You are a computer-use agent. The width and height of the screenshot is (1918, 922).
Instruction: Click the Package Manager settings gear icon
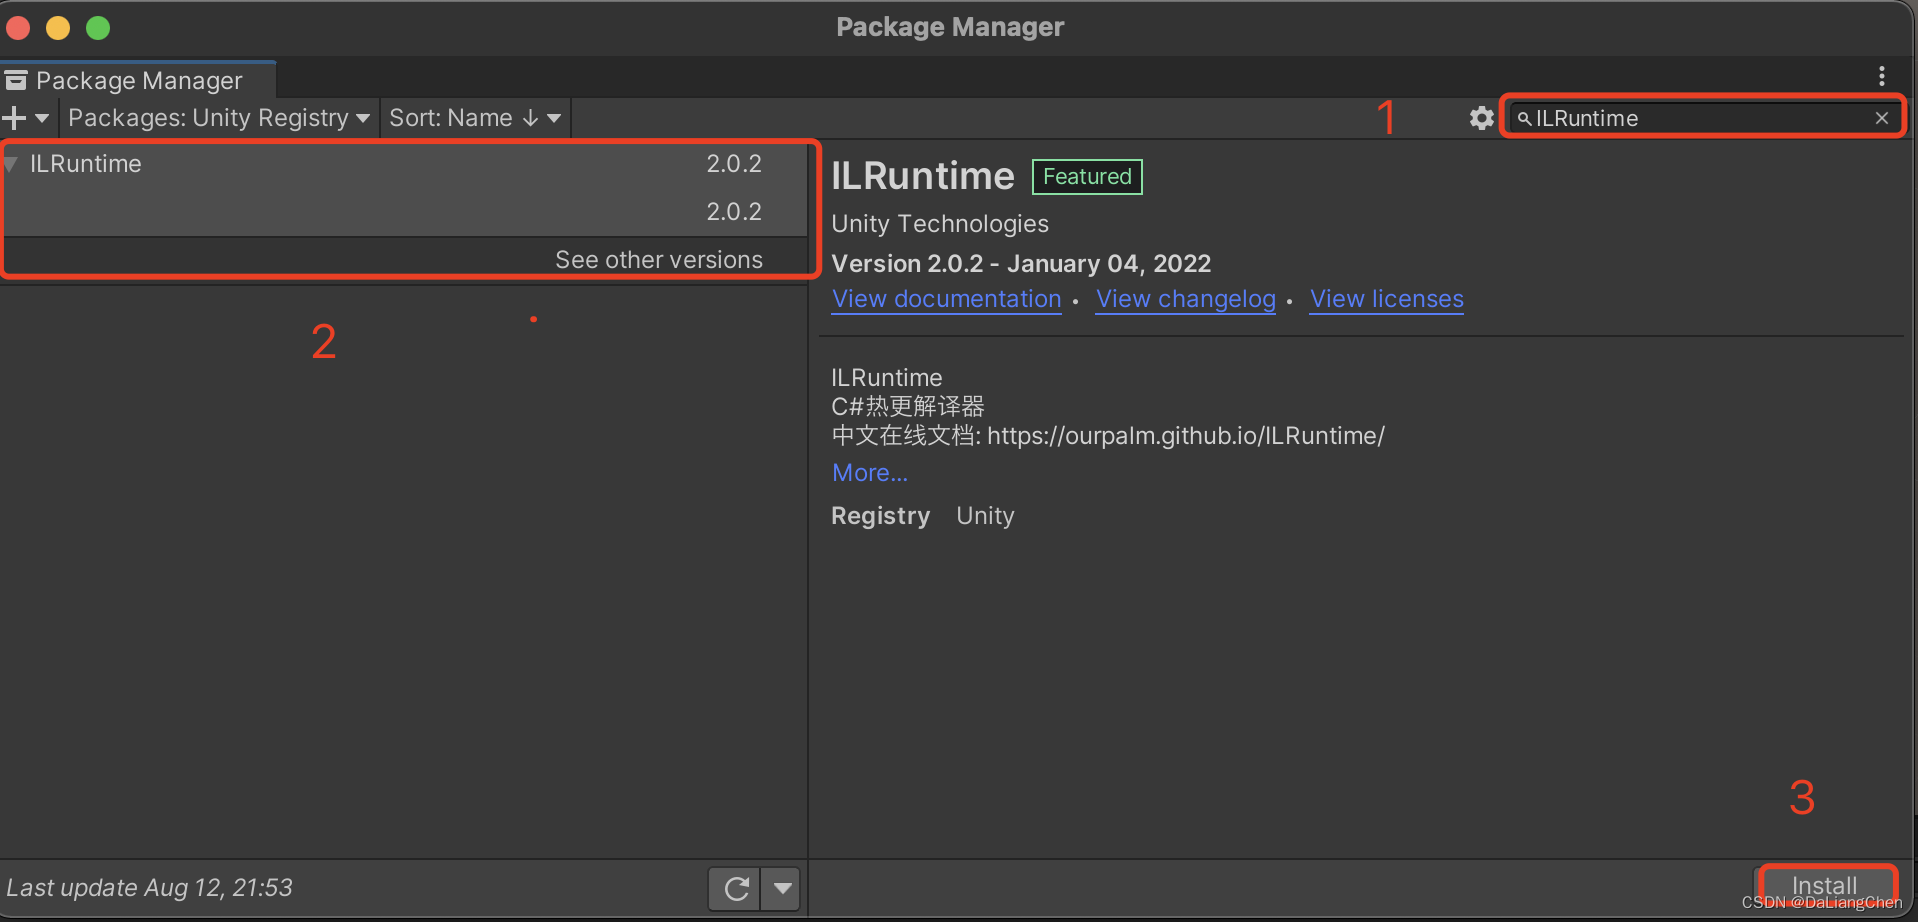click(x=1480, y=117)
